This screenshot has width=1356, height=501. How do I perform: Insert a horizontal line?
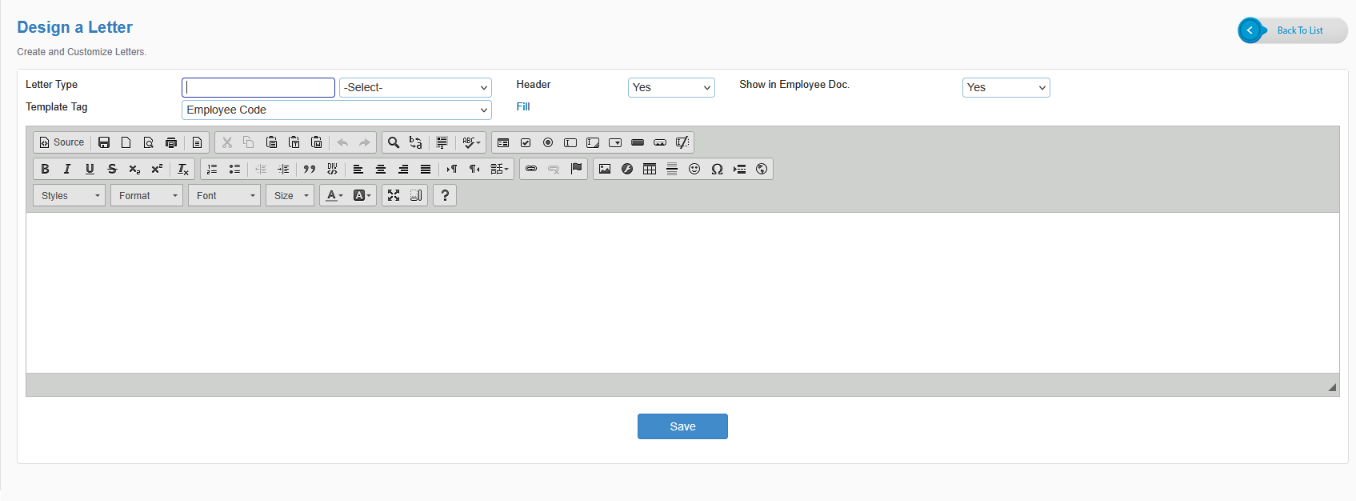(x=672, y=169)
